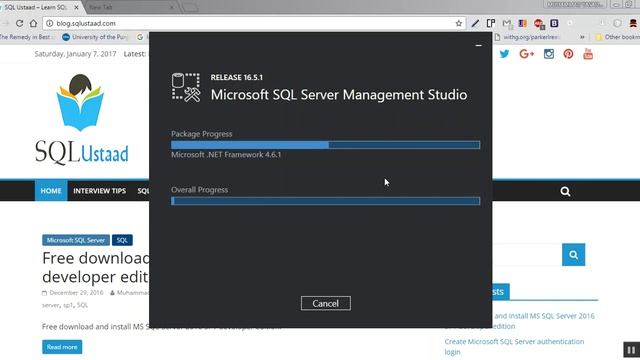Open the Instagram social icon
The width and height of the screenshot is (640, 360).
tap(549, 54)
